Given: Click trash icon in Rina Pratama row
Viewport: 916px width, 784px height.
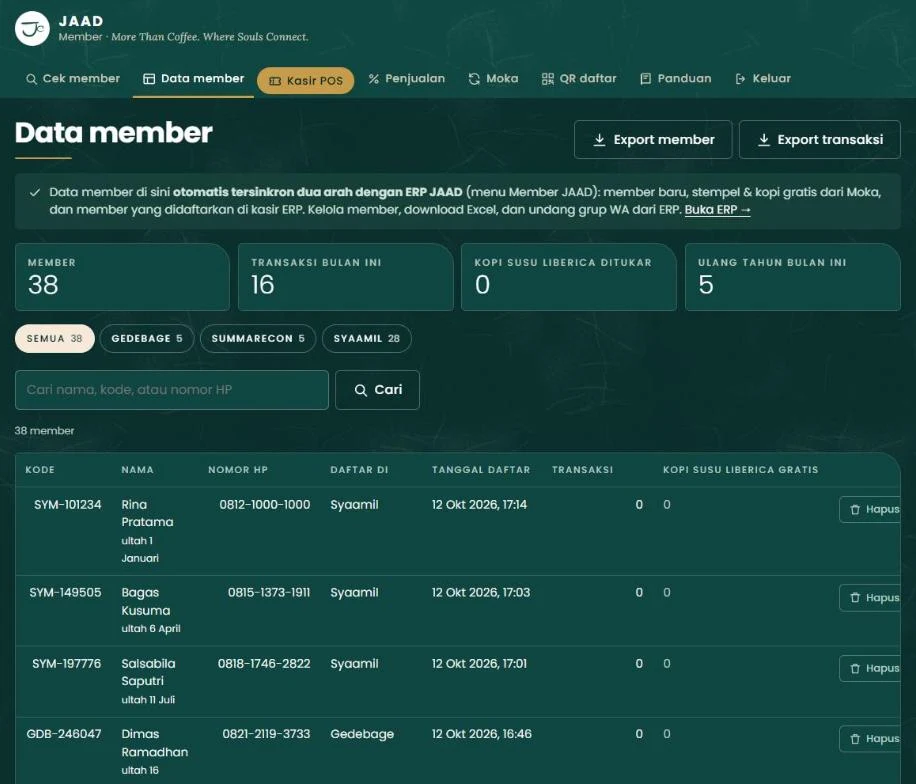Looking at the screenshot, I should point(855,509).
